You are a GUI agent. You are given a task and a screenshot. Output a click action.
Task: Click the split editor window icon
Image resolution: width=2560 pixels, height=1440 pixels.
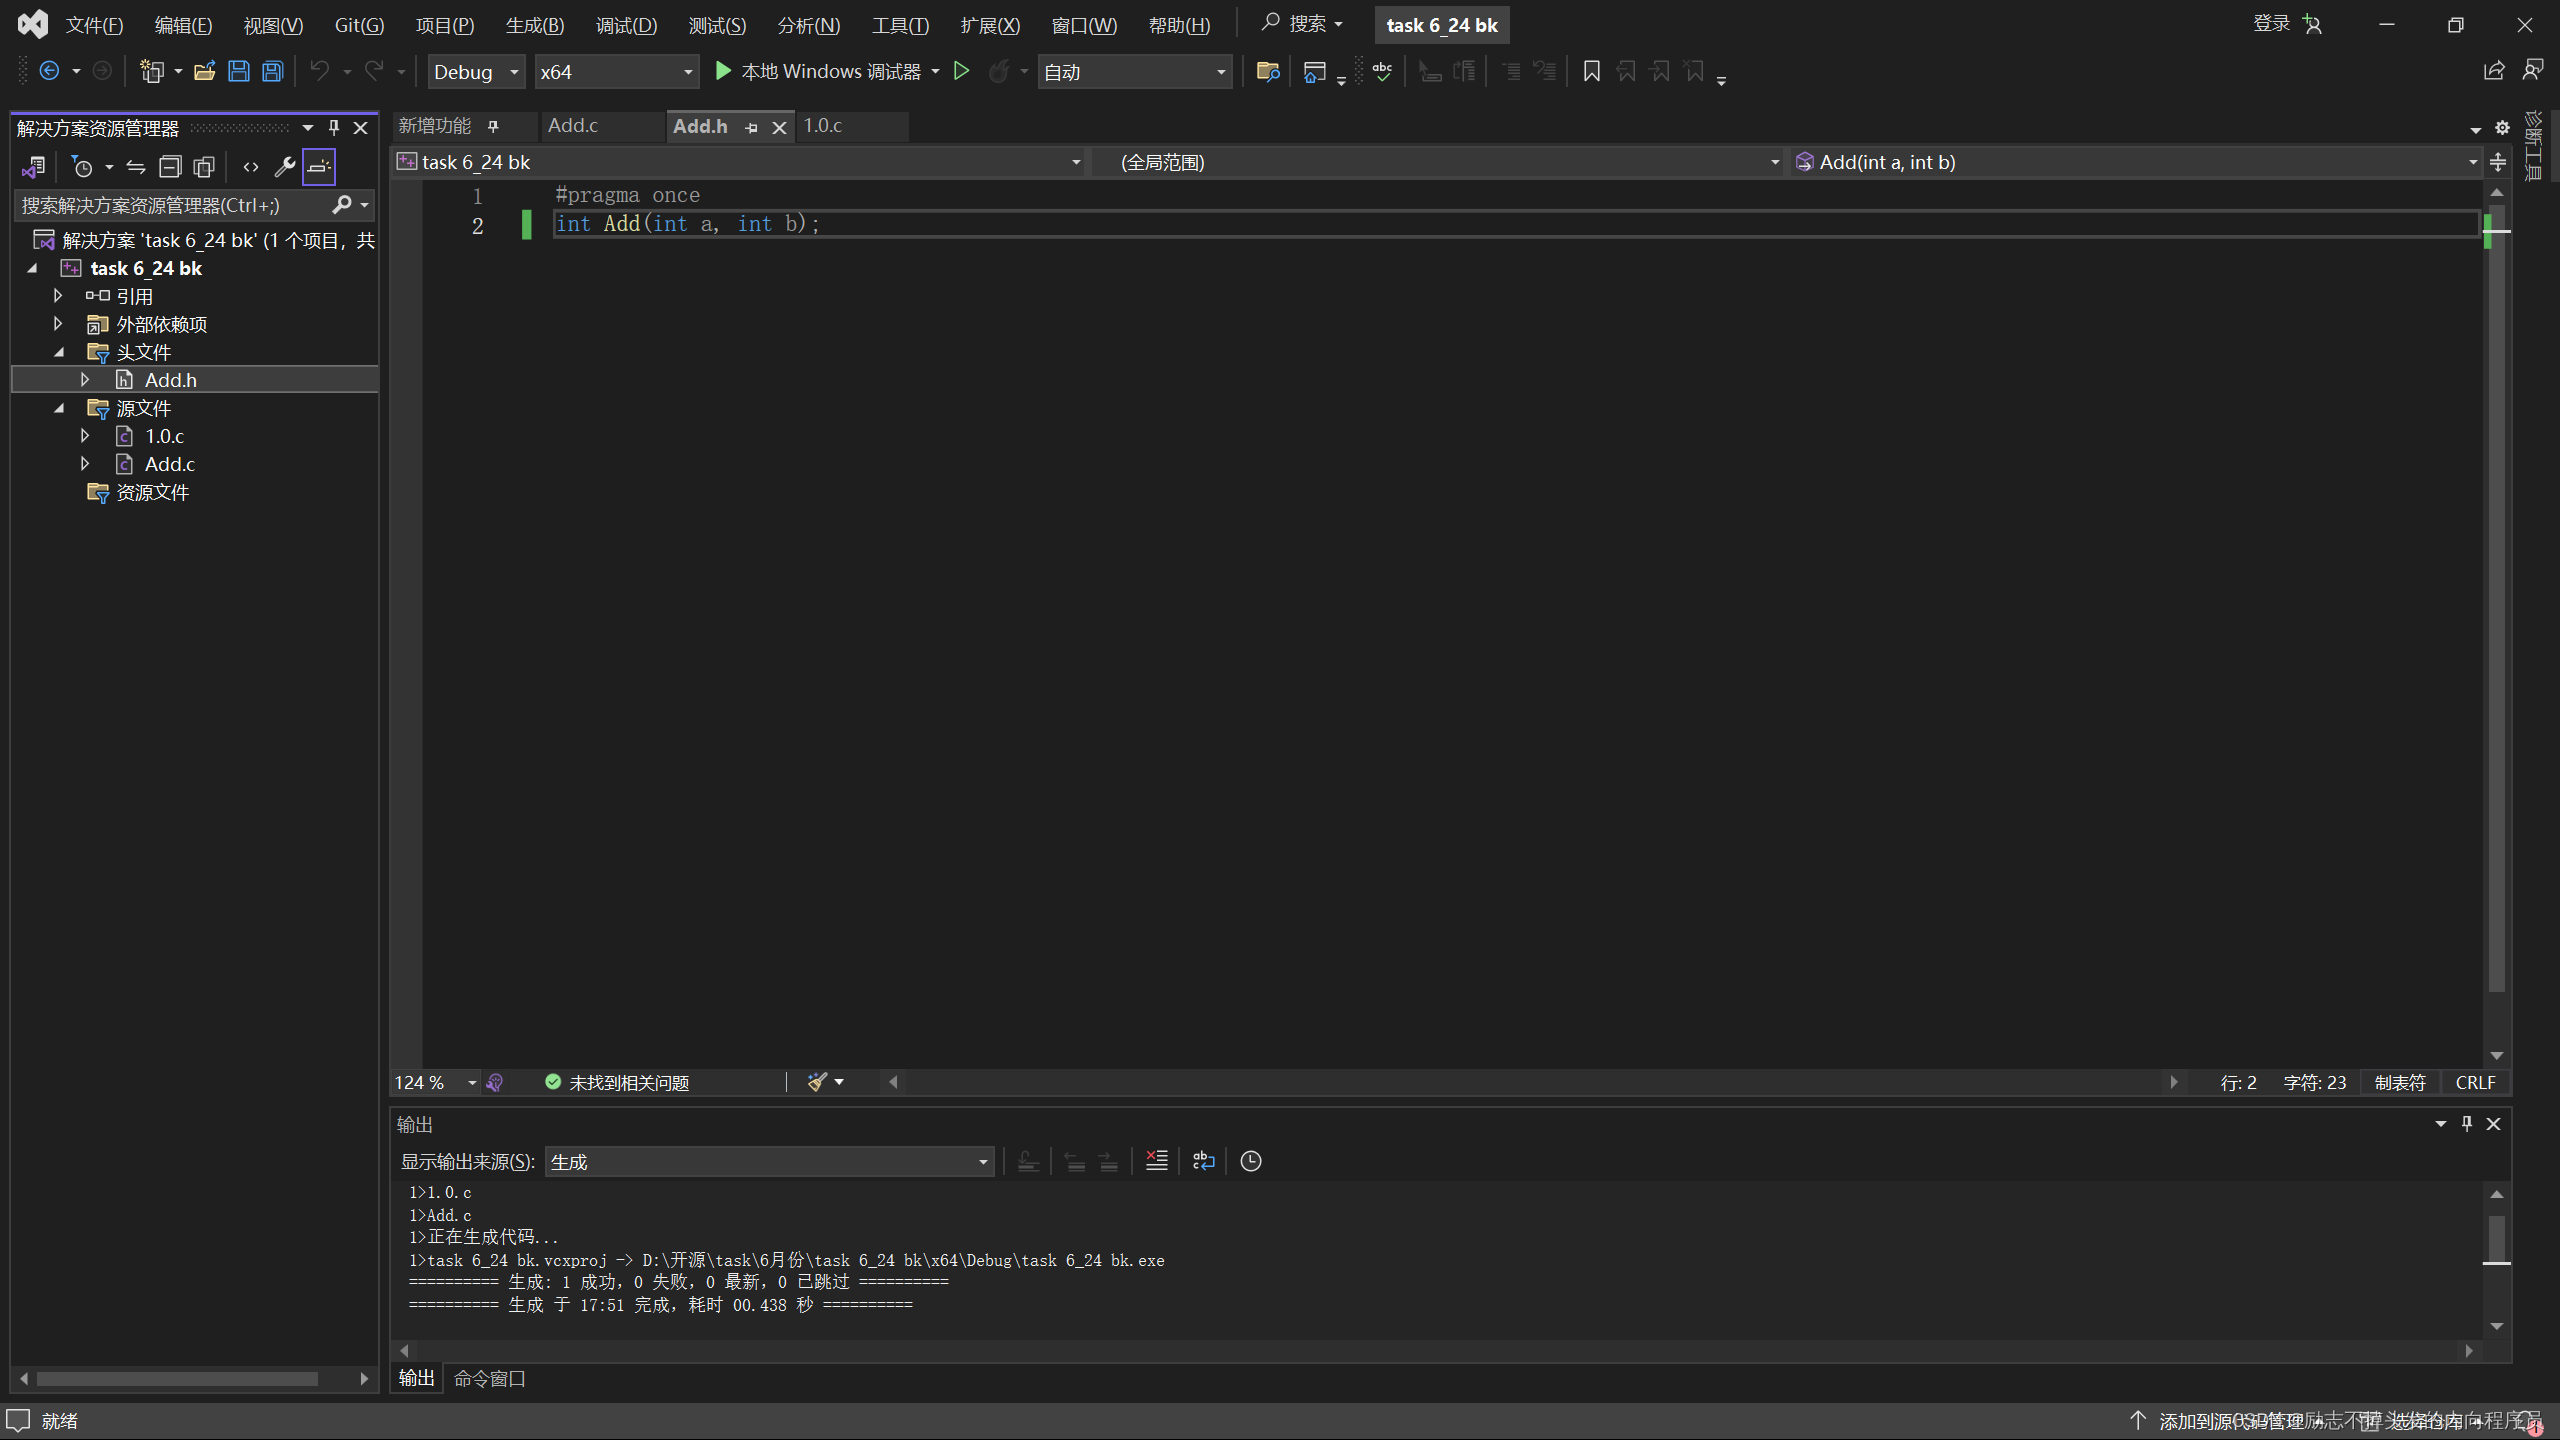click(x=2498, y=162)
